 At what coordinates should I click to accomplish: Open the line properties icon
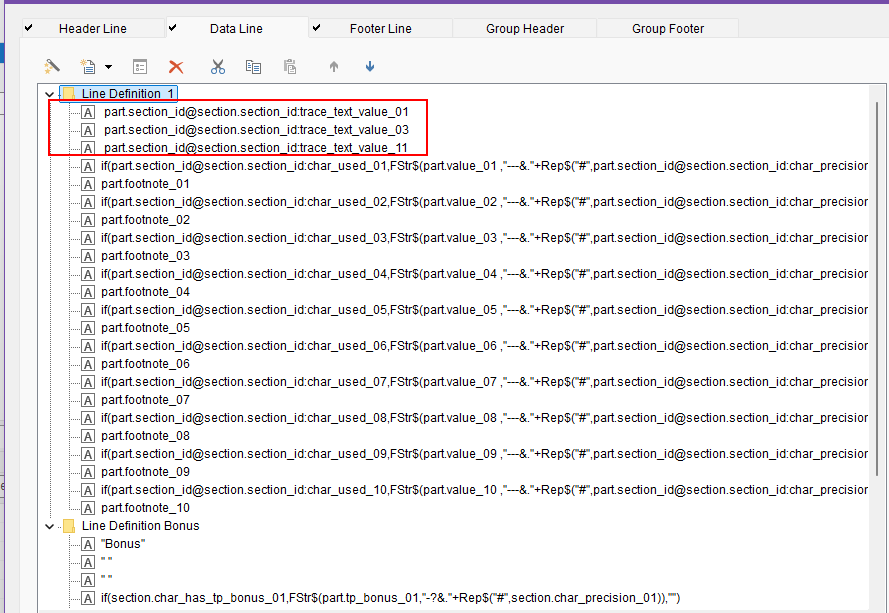click(140, 66)
